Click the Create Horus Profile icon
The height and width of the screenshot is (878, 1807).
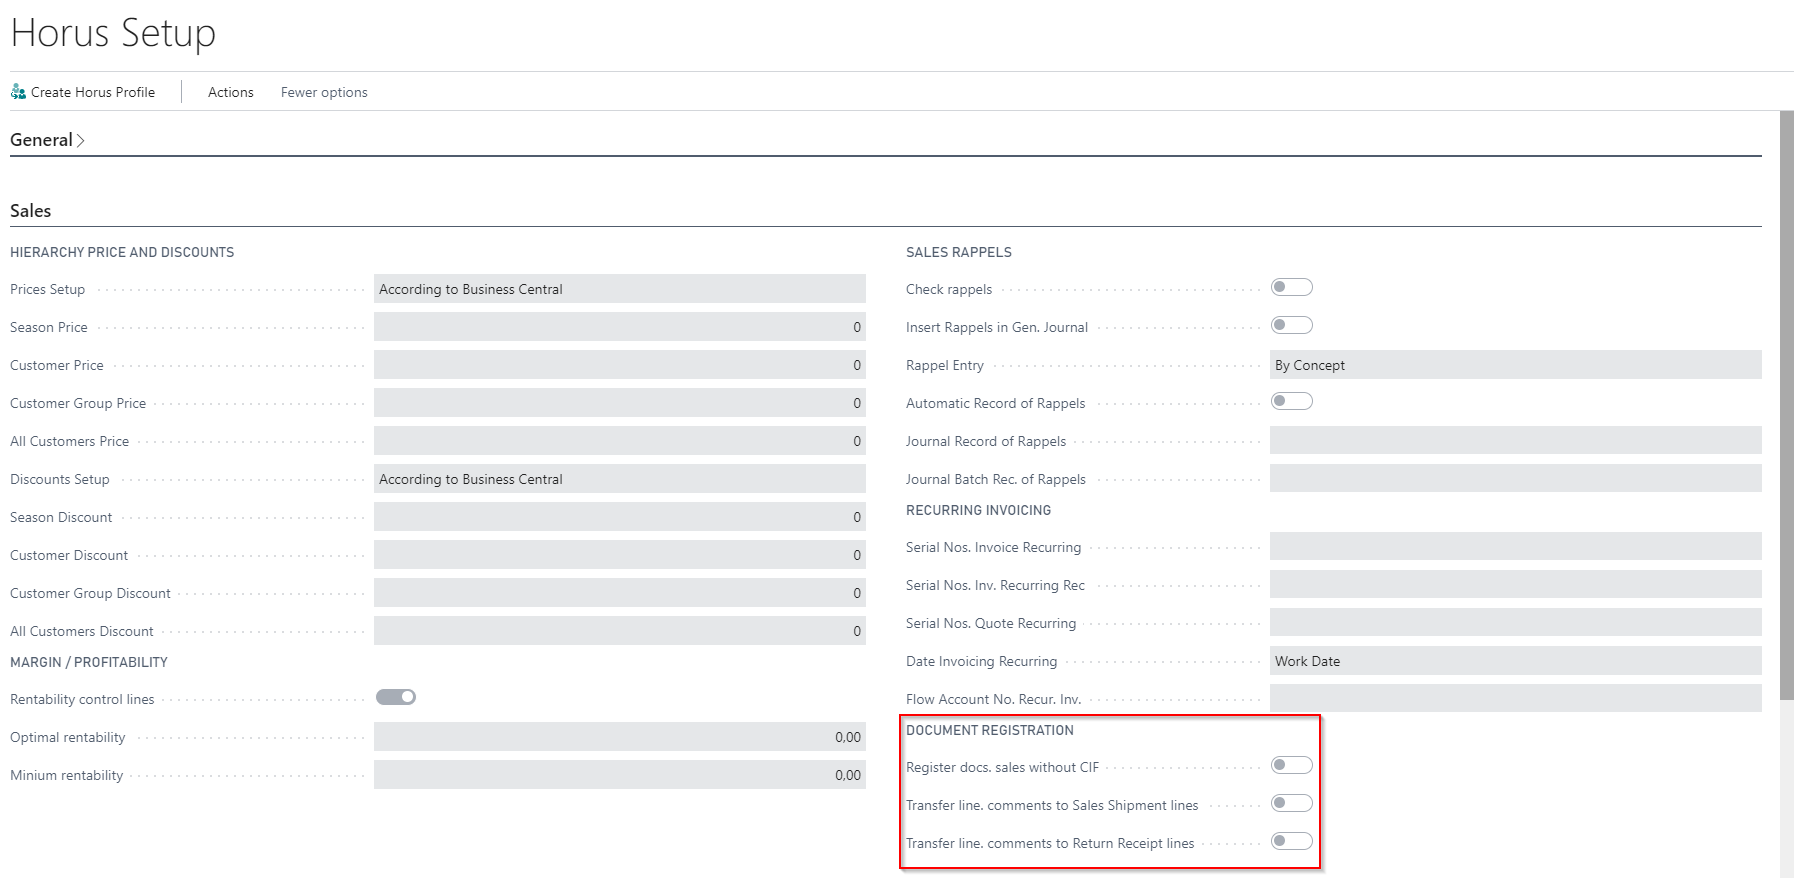18,92
